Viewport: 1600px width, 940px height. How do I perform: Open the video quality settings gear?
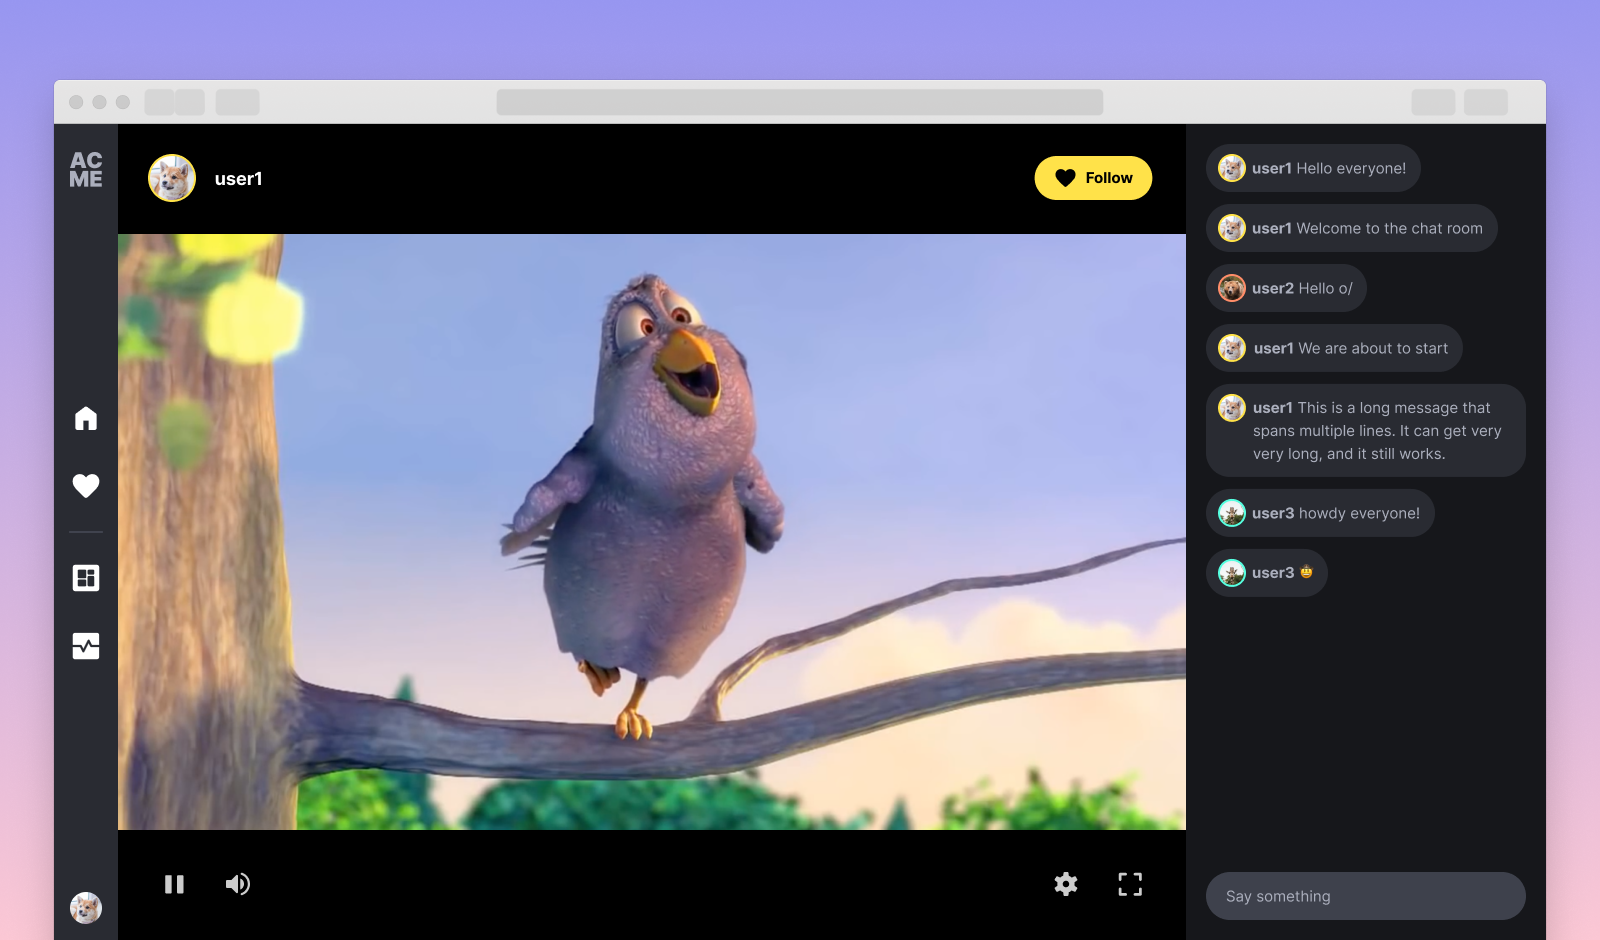tap(1065, 884)
